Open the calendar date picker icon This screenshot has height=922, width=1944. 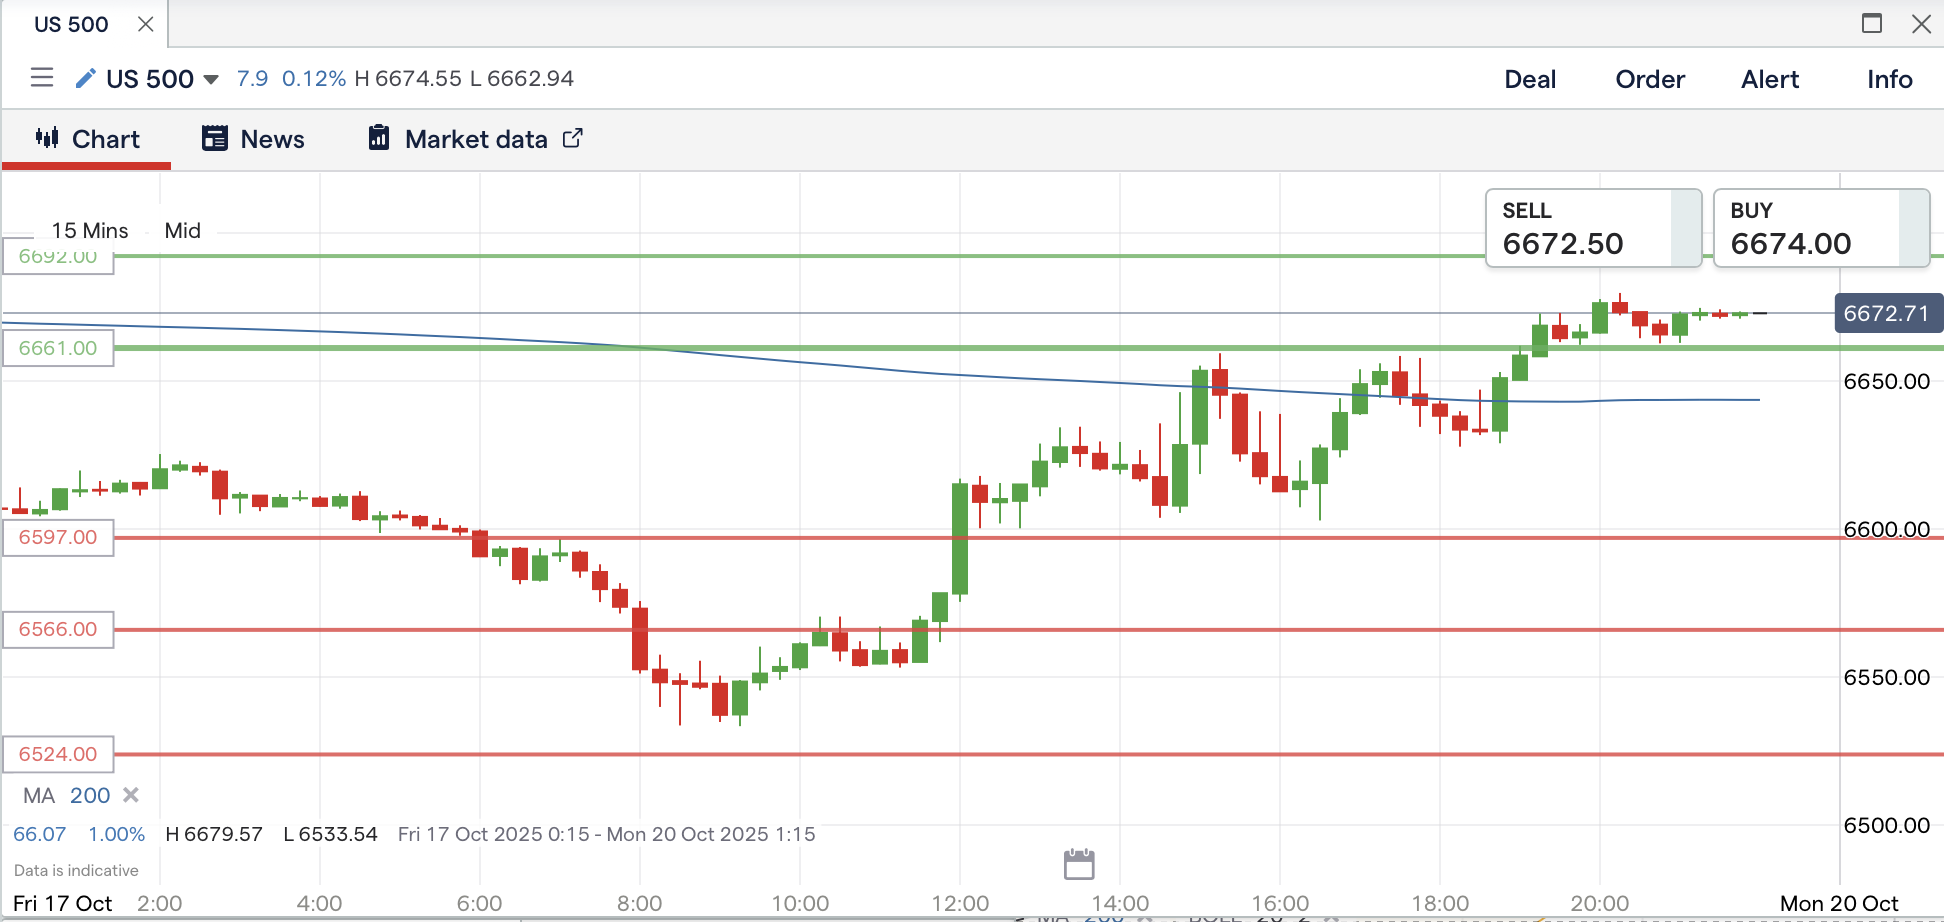coord(1079,864)
